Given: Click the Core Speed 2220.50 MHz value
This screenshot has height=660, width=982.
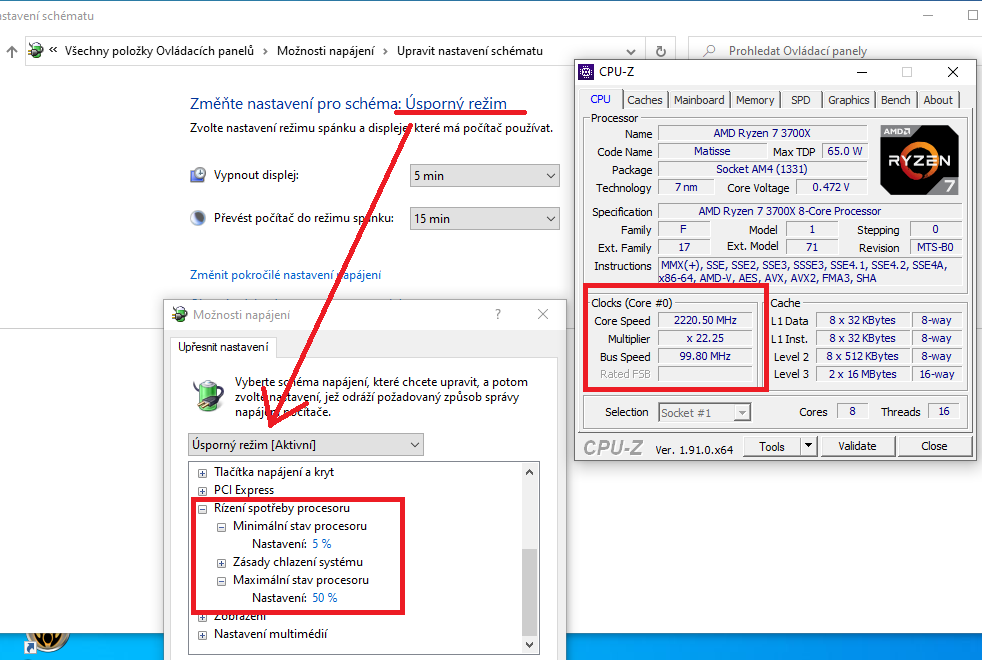Looking at the screenshot, I should pos(705,320).
